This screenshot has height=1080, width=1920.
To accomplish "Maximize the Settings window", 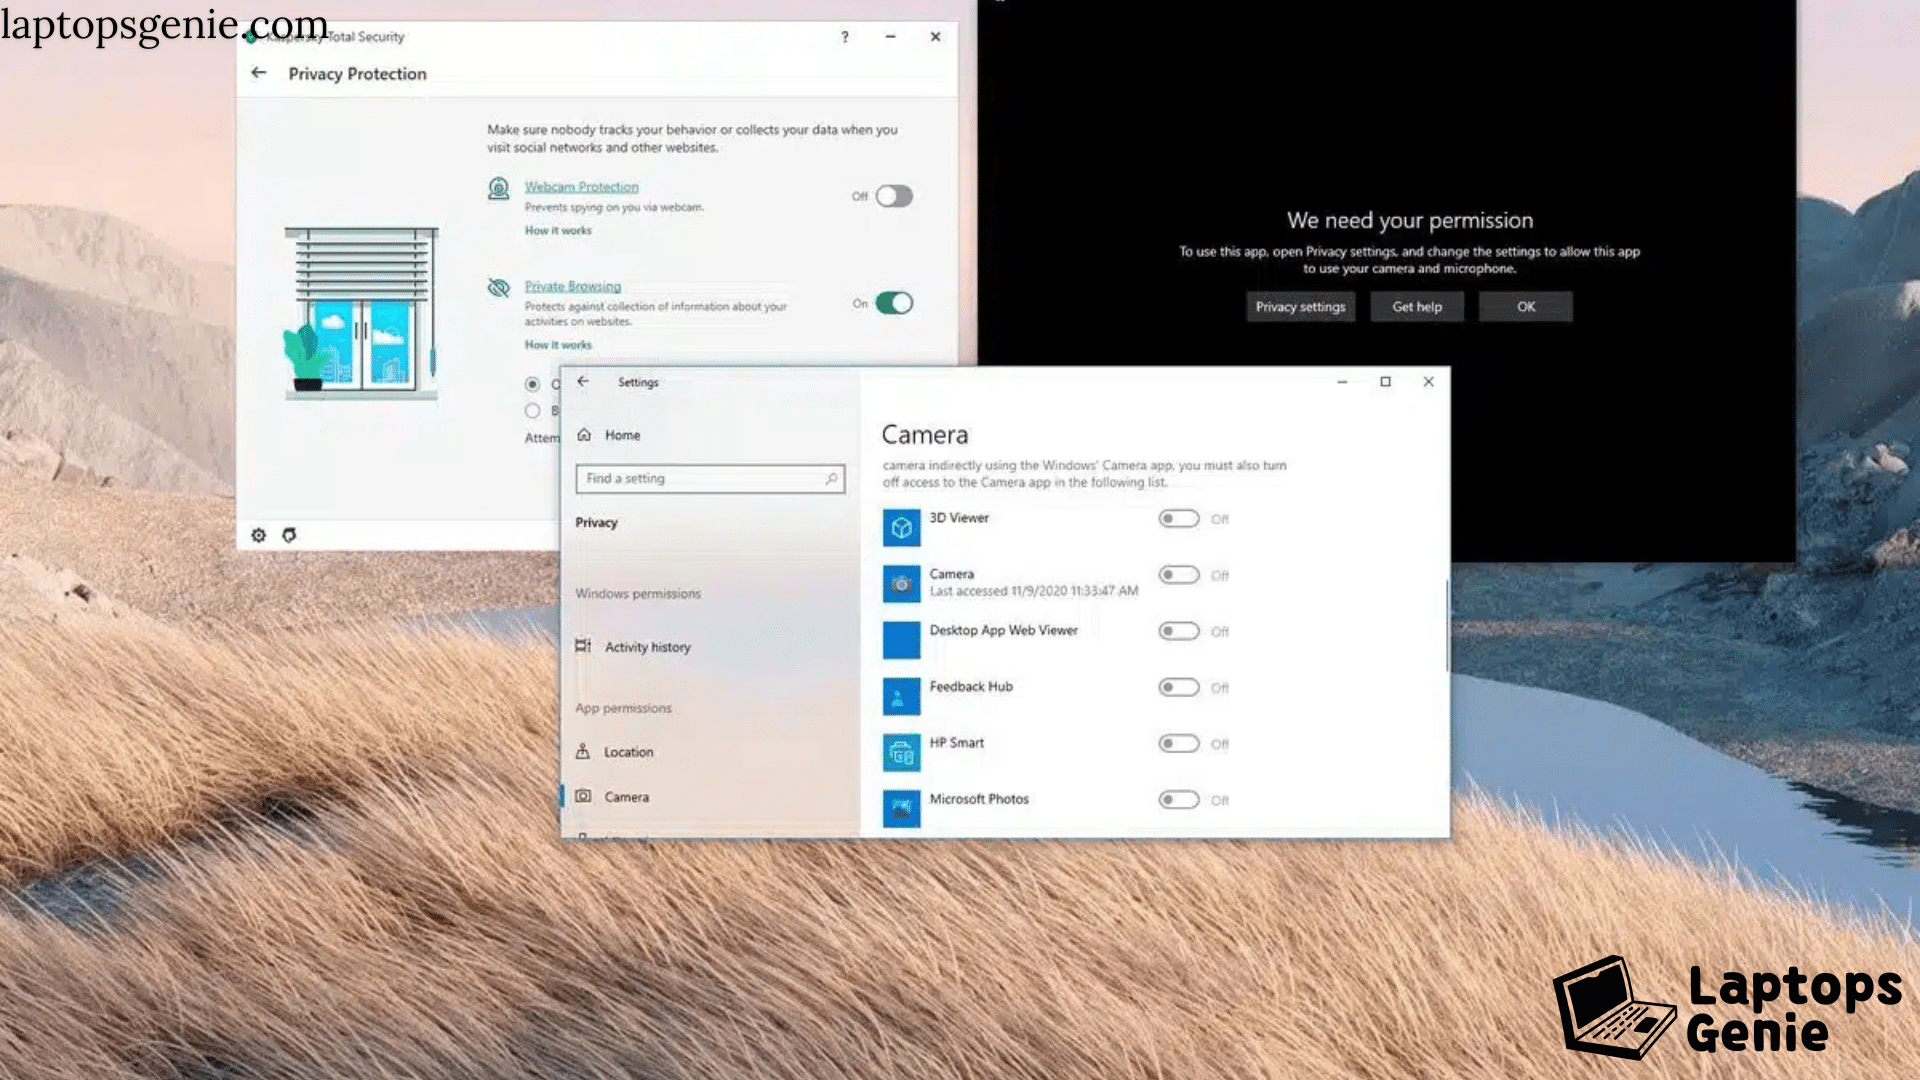I will (x=1385, y=382).
